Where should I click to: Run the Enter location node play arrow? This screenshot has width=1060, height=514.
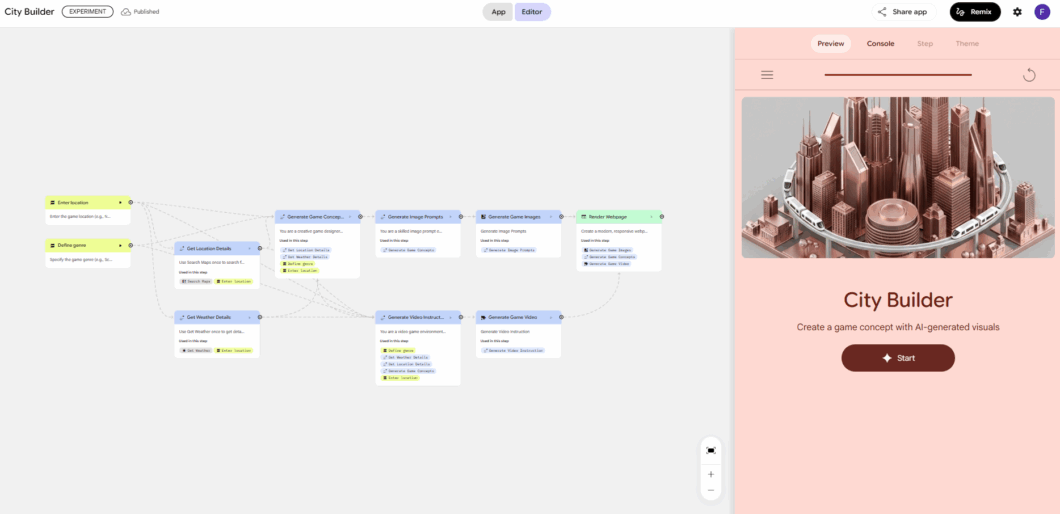[121, 202]
